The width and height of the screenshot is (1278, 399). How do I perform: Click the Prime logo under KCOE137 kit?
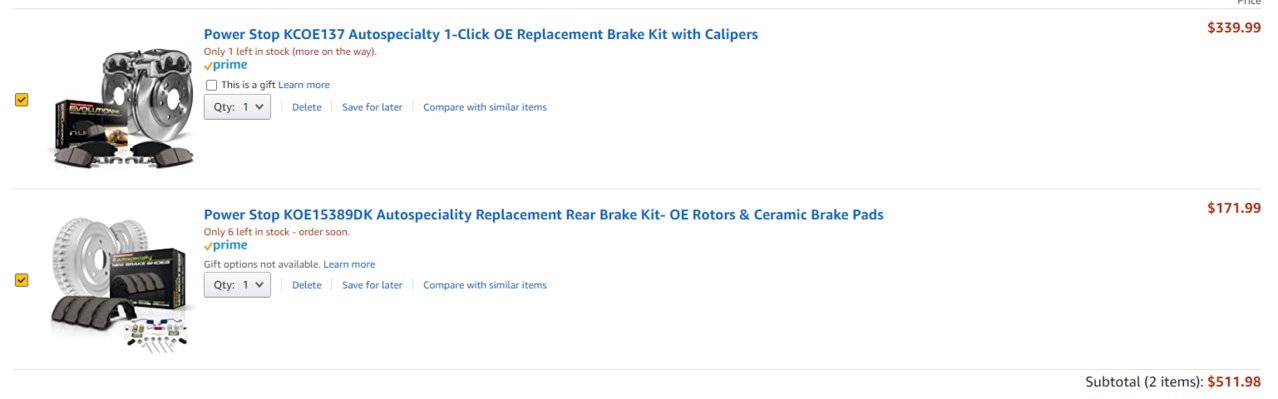225,65
